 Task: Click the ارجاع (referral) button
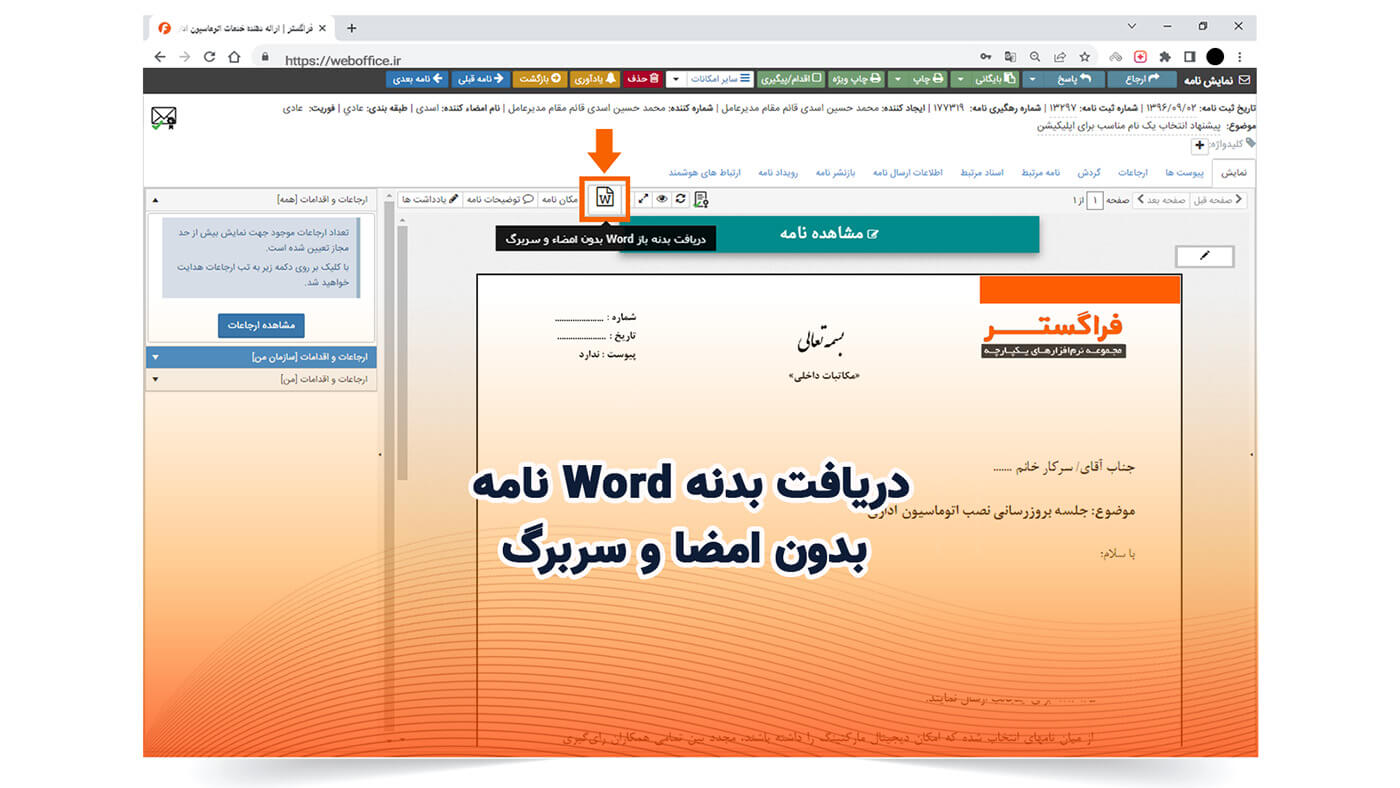pos(1142,80)
